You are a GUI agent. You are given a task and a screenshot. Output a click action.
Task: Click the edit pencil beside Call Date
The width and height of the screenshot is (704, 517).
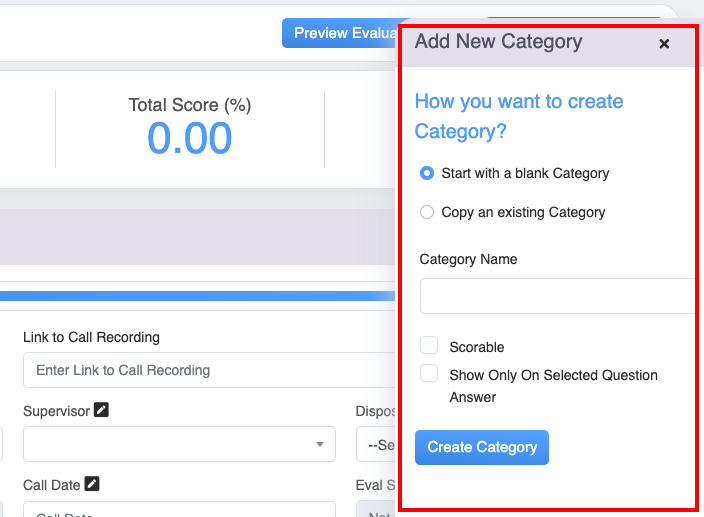92,484
